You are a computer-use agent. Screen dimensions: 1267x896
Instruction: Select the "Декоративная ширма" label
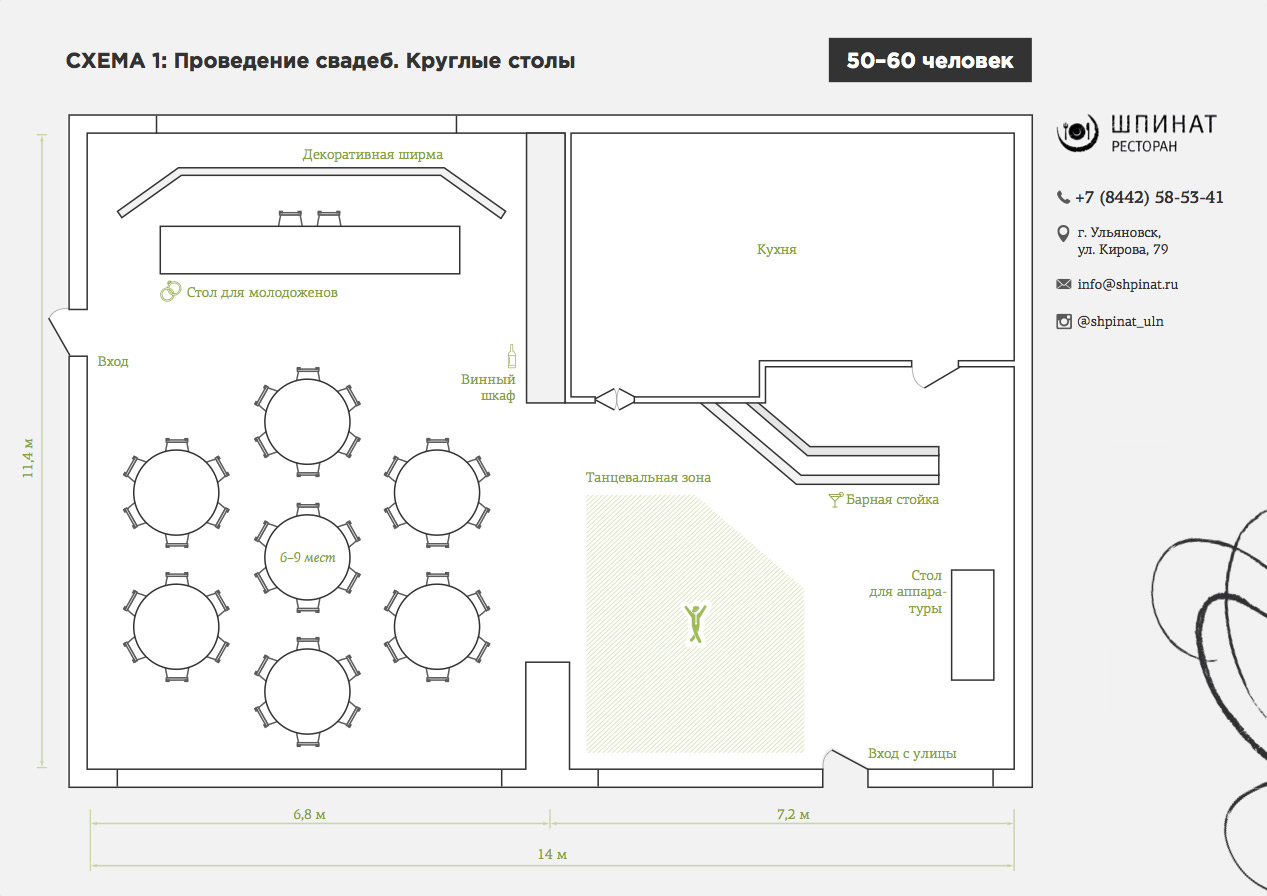tap(372, 154)
